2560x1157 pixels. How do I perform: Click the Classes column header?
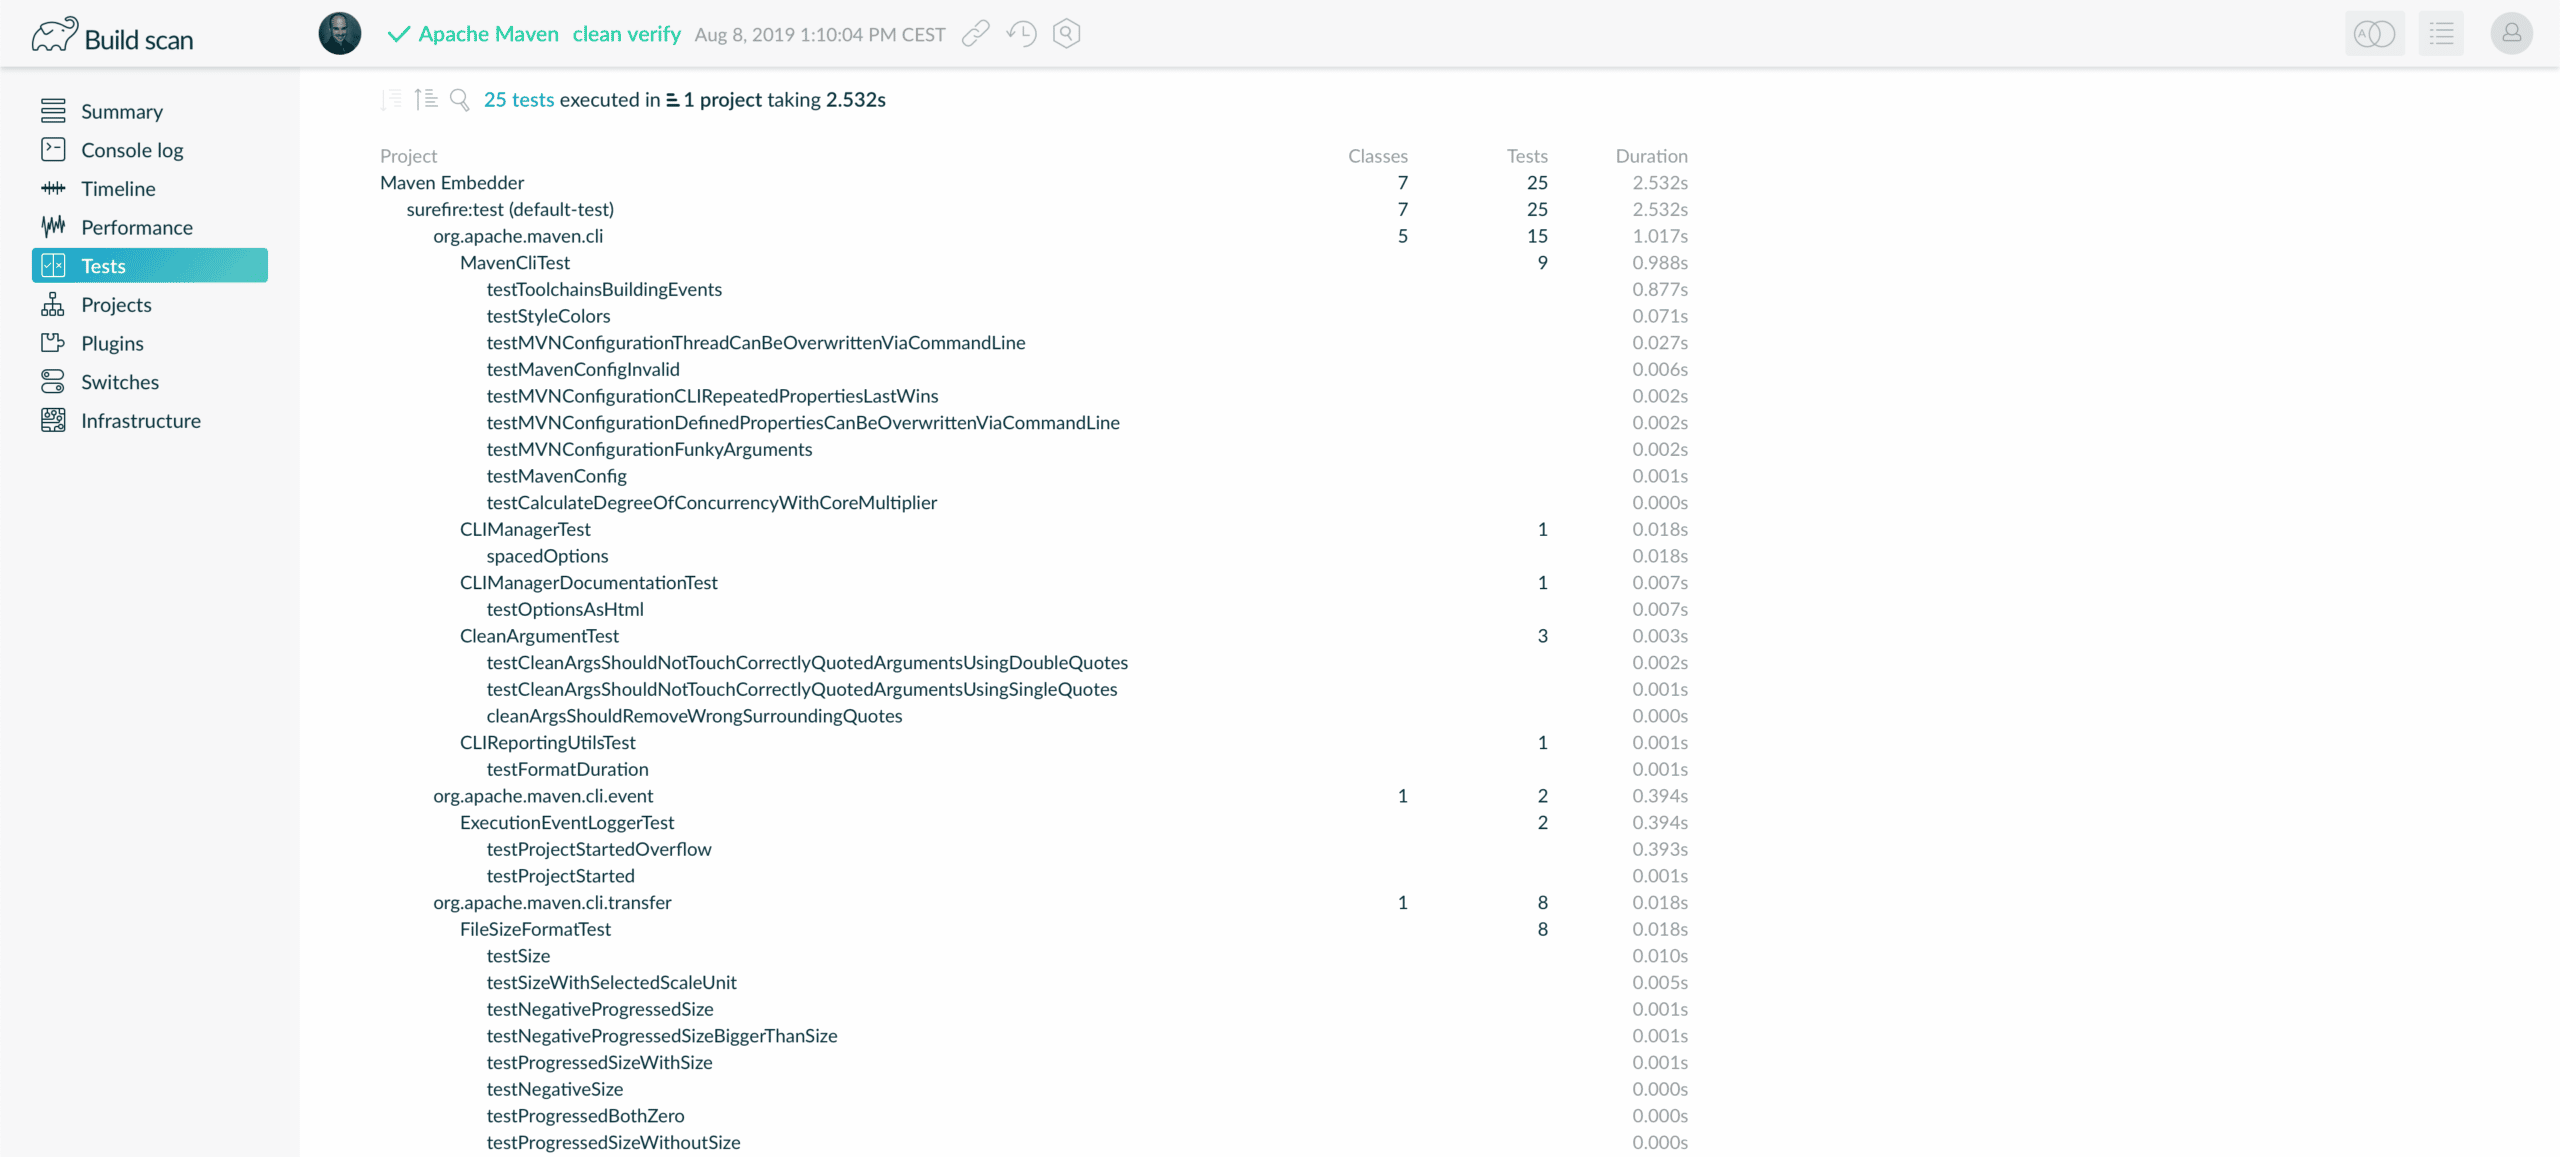pos(1377,156)
